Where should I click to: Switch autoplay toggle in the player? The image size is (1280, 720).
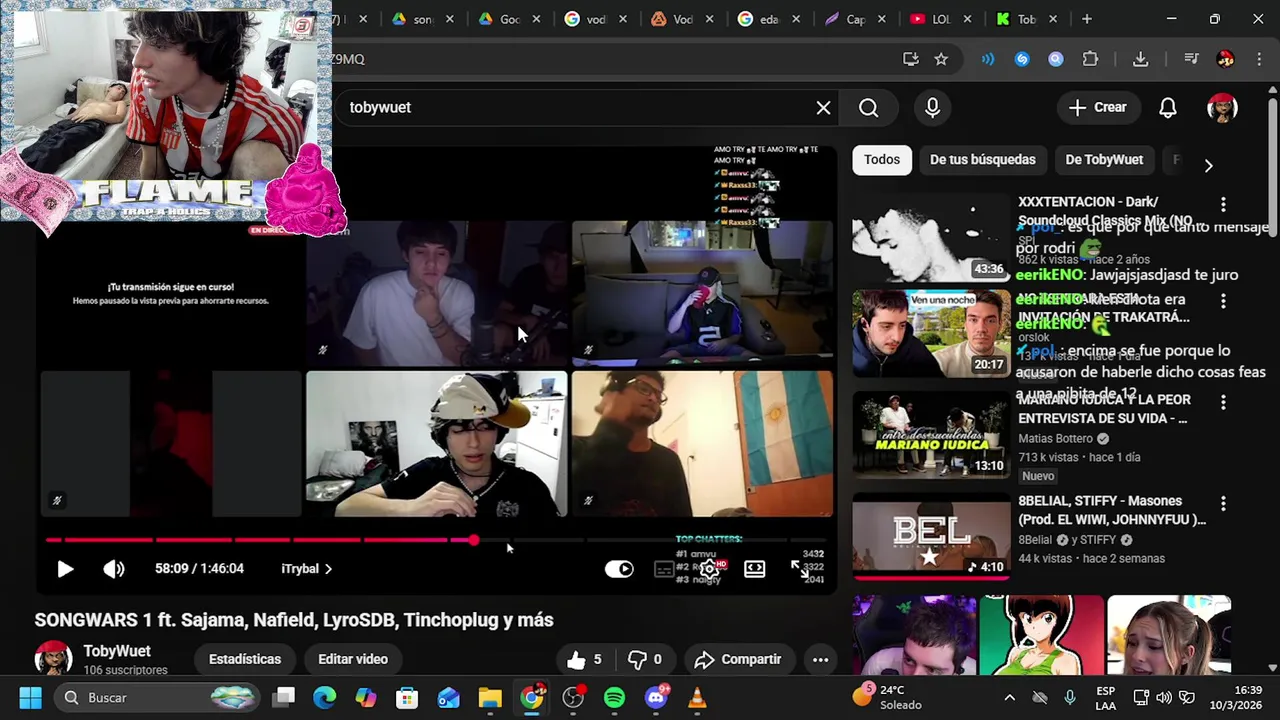click(619, 569)
